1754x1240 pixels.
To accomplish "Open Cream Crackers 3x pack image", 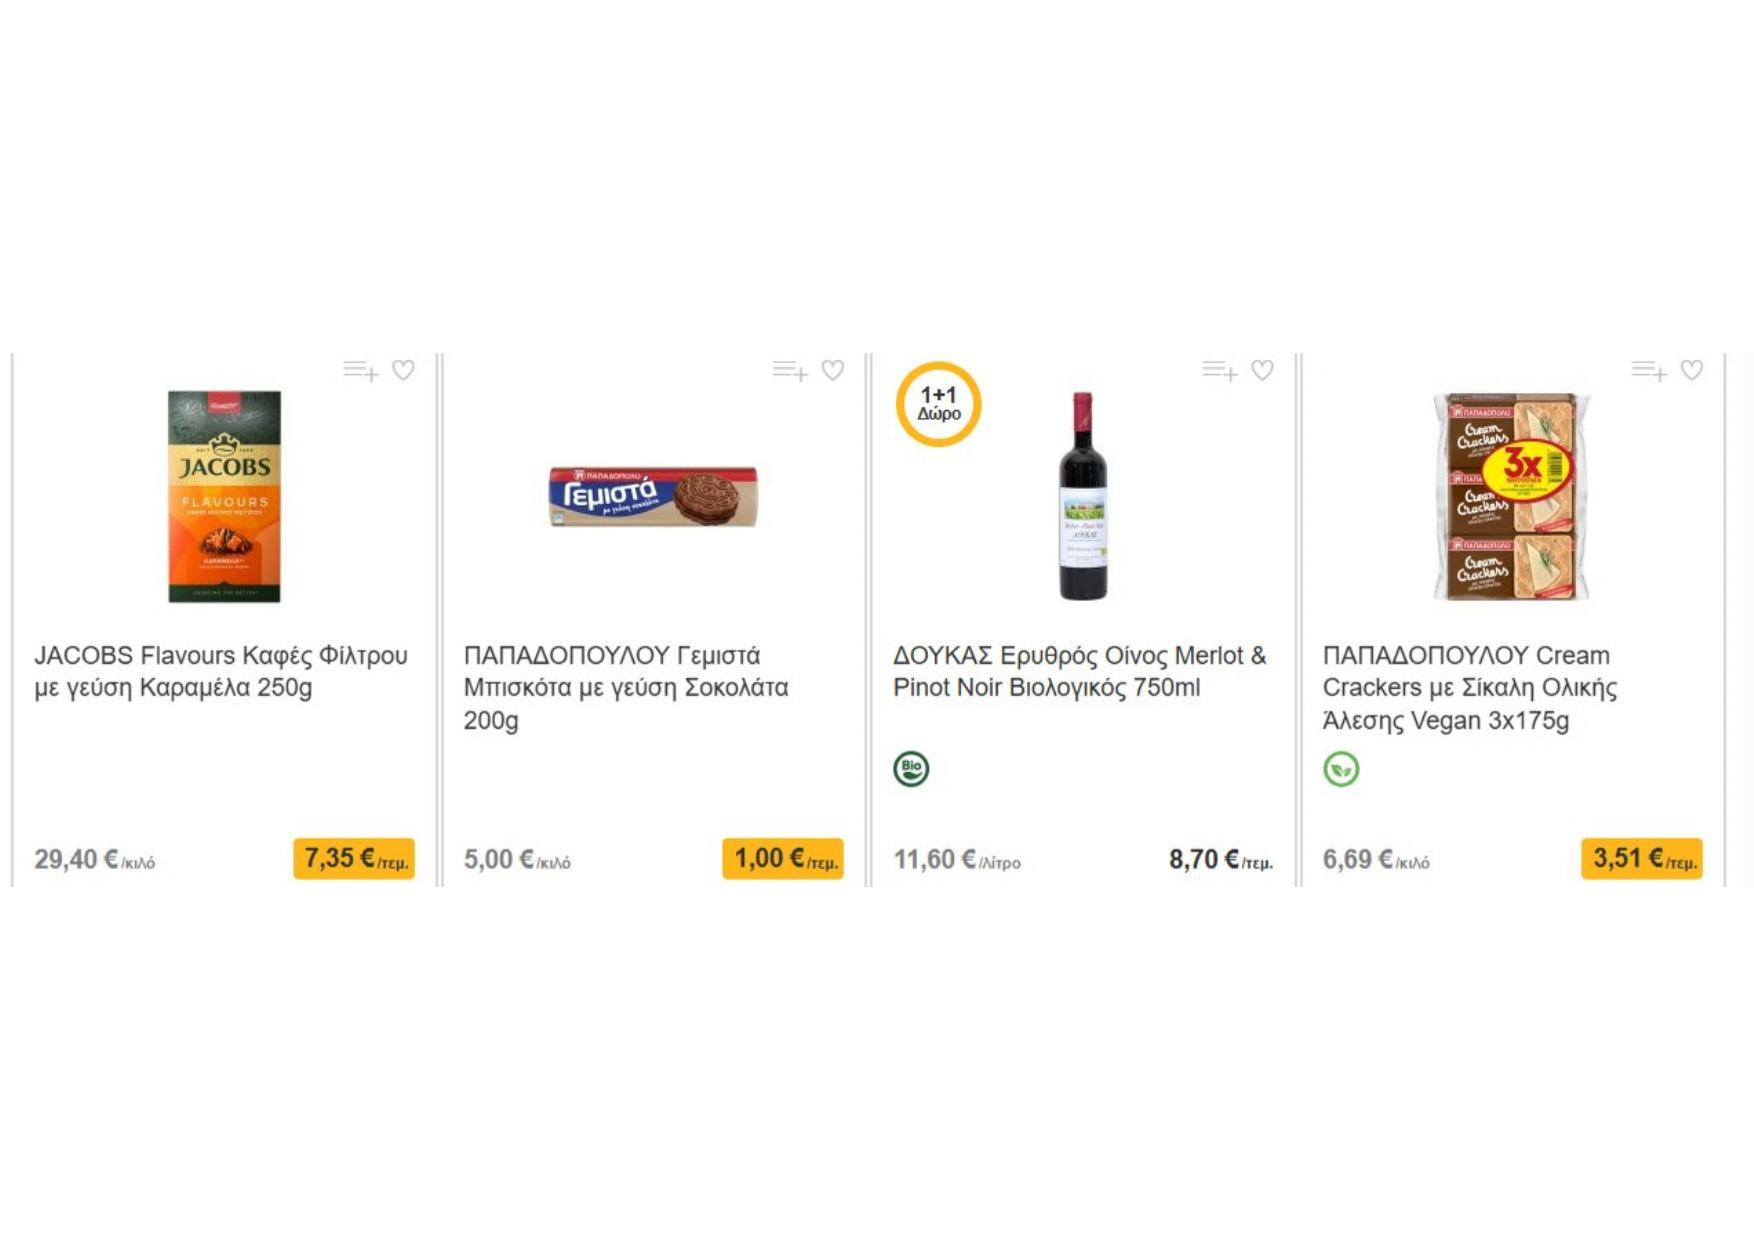I will pyautogui.click(x=1511, y=496).
